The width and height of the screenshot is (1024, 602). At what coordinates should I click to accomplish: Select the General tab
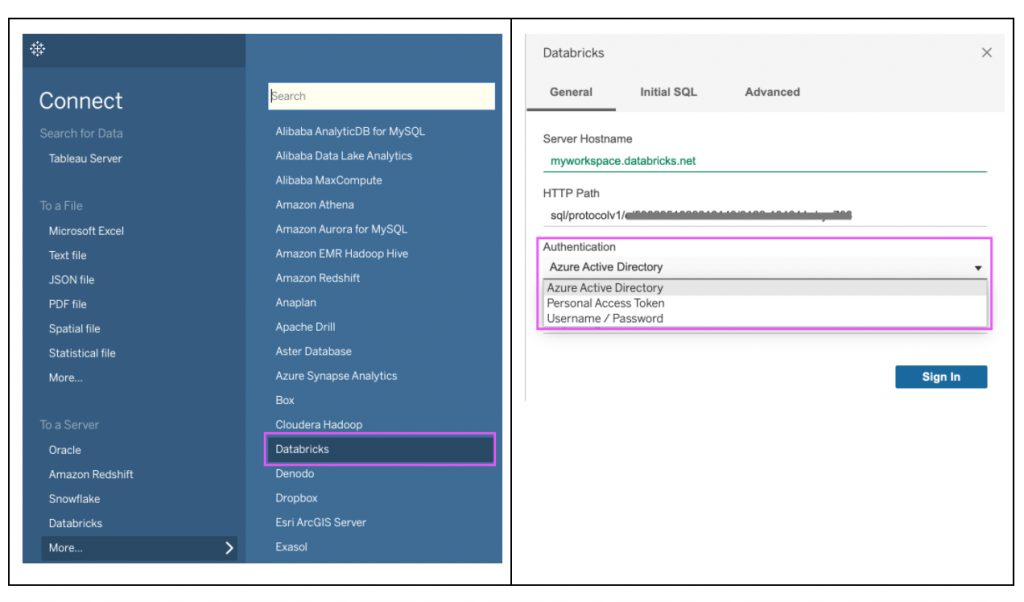(x=571, y=92)
